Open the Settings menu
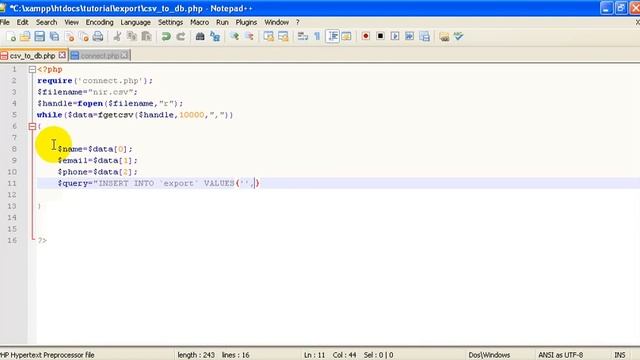 [x=171, y=22]
